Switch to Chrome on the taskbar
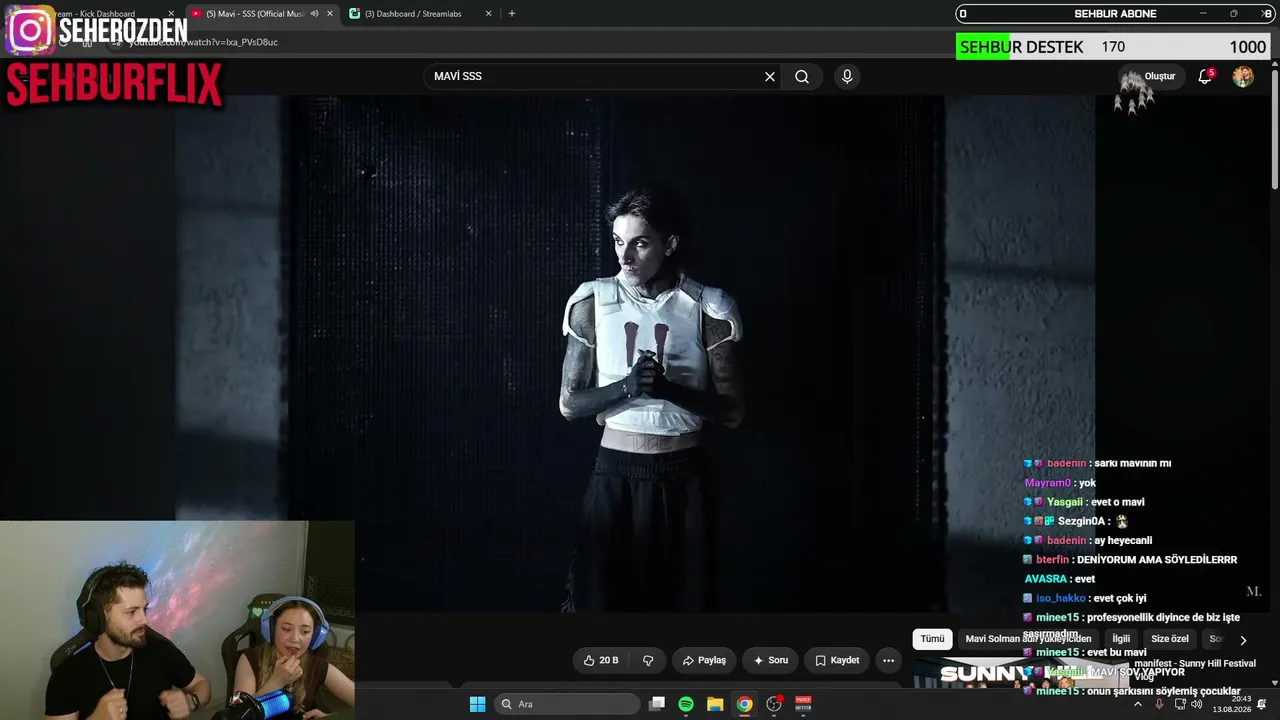 pyautogui.click(x=744, y=704)
